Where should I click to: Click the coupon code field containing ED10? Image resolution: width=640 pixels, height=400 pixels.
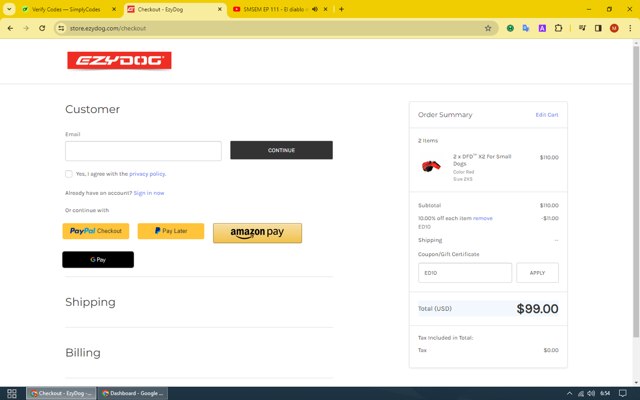[x=465, y=273]
